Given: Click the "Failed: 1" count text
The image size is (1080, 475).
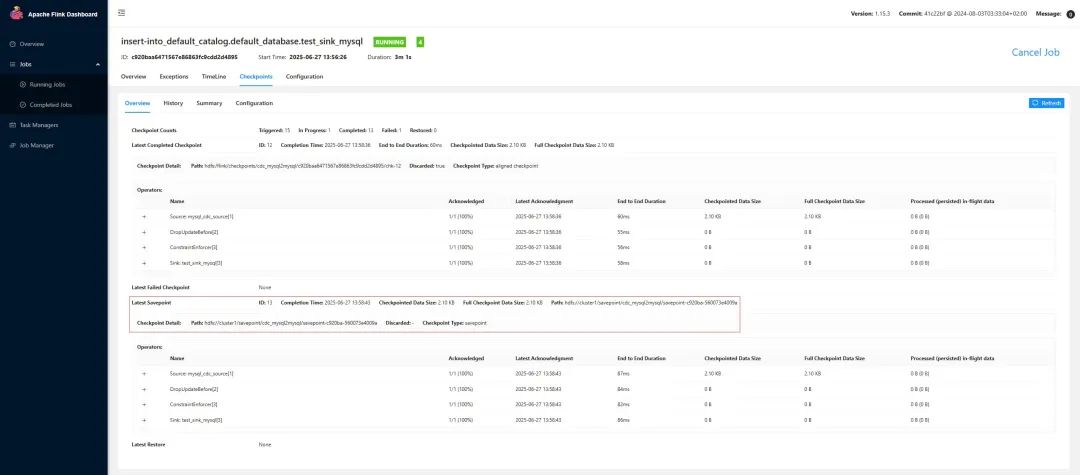Looking at the screenshot, I should tap(391, 130).
